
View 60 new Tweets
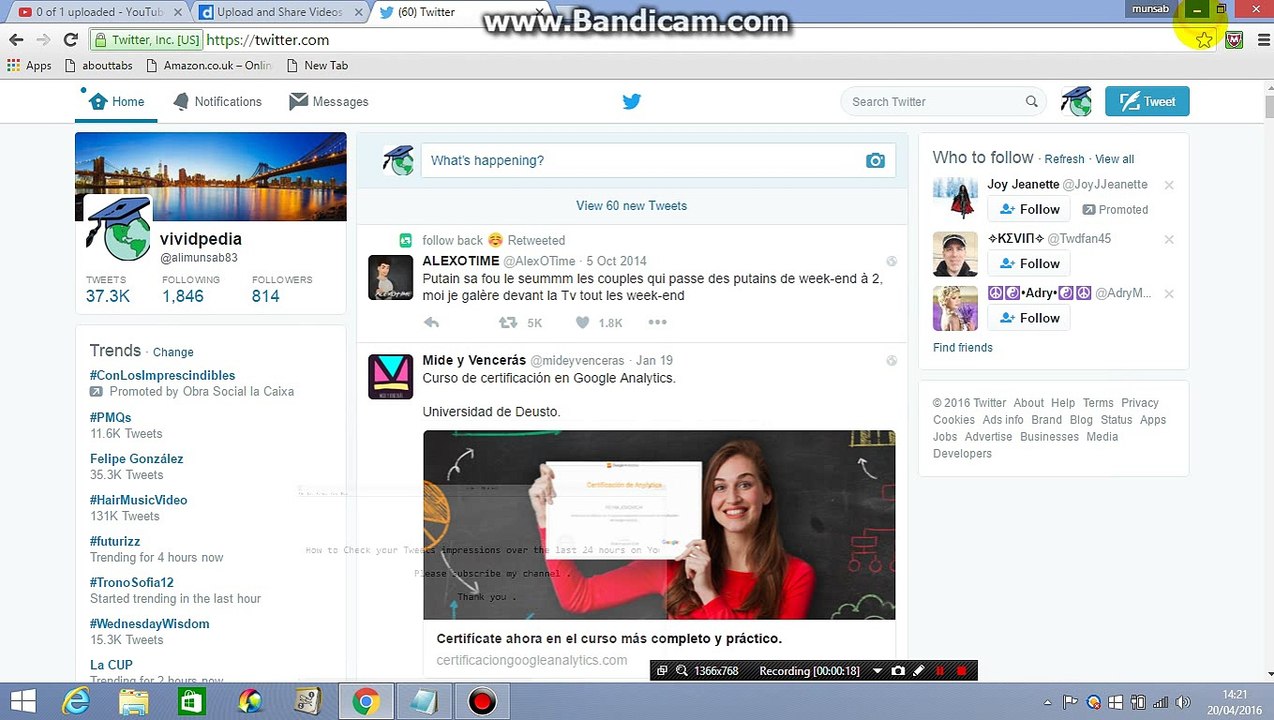pos(631,206)
